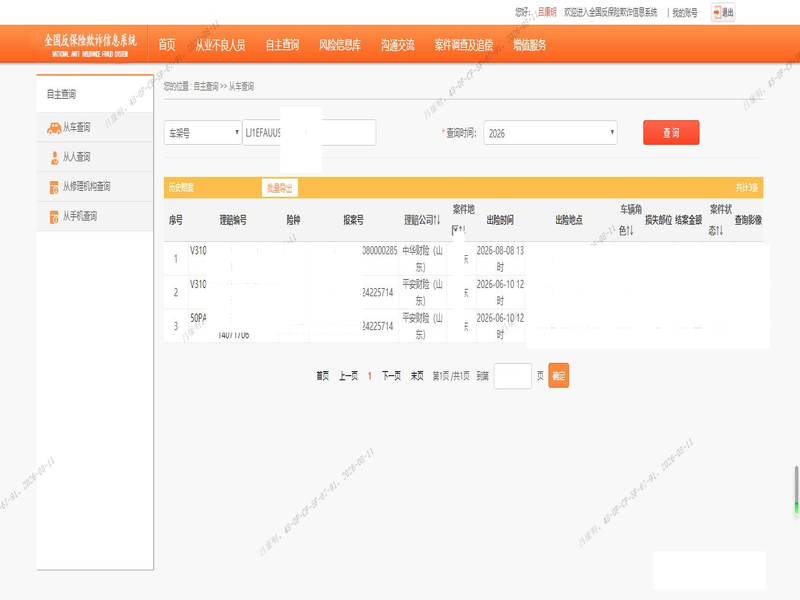Click the vehicle frame number input field

pyautogui.click(x=309, y=133)
